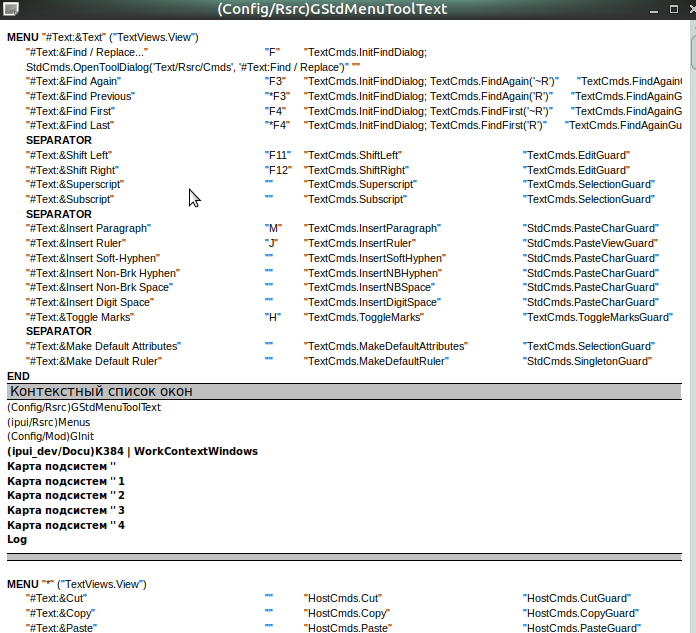Click the "HostCmds.Copy" command text
This screenshot has width=696, height=633.
pos(347,613)
